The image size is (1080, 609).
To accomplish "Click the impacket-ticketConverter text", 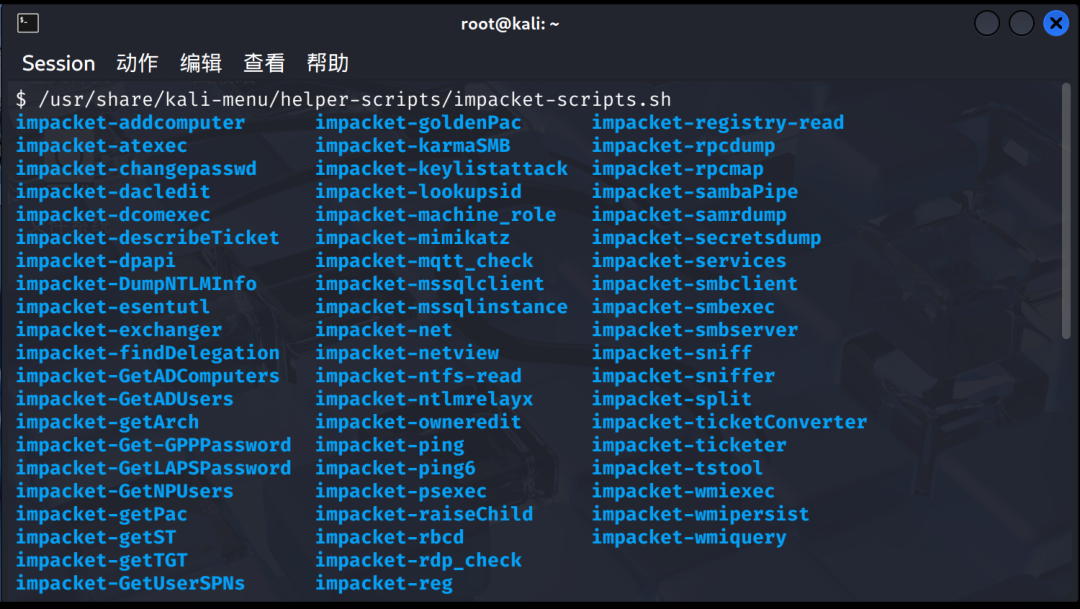I will (729, 422).
